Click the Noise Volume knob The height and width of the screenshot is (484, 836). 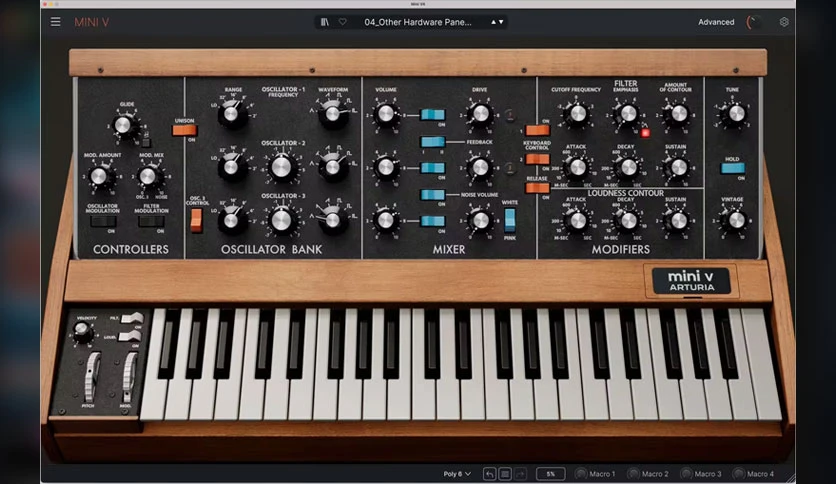(480, 220)
